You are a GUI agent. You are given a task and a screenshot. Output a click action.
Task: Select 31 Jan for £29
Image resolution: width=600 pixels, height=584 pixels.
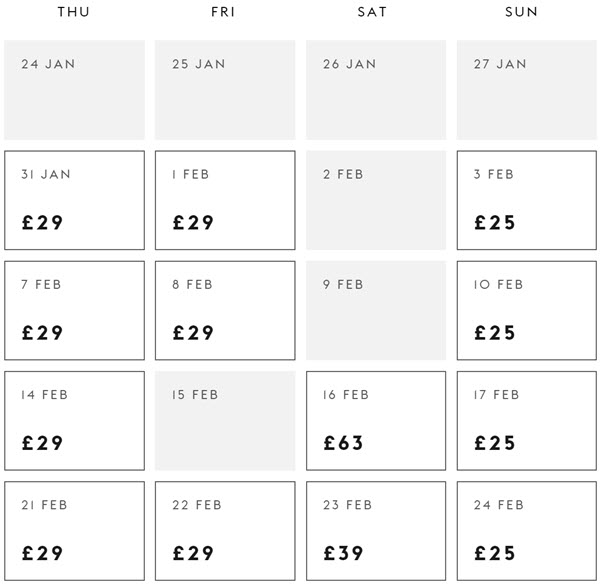(75, 200)
